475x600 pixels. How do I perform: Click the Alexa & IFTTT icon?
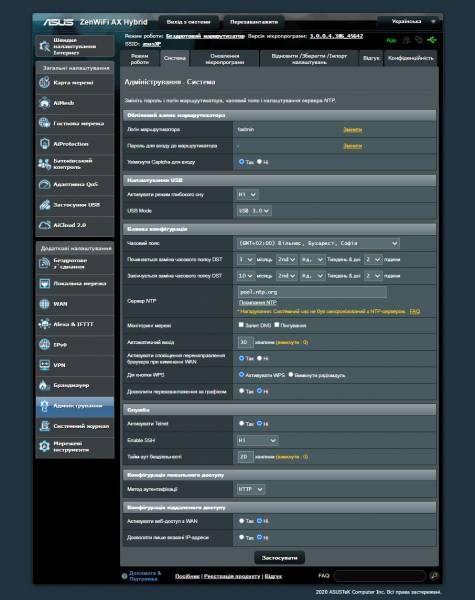44,324
